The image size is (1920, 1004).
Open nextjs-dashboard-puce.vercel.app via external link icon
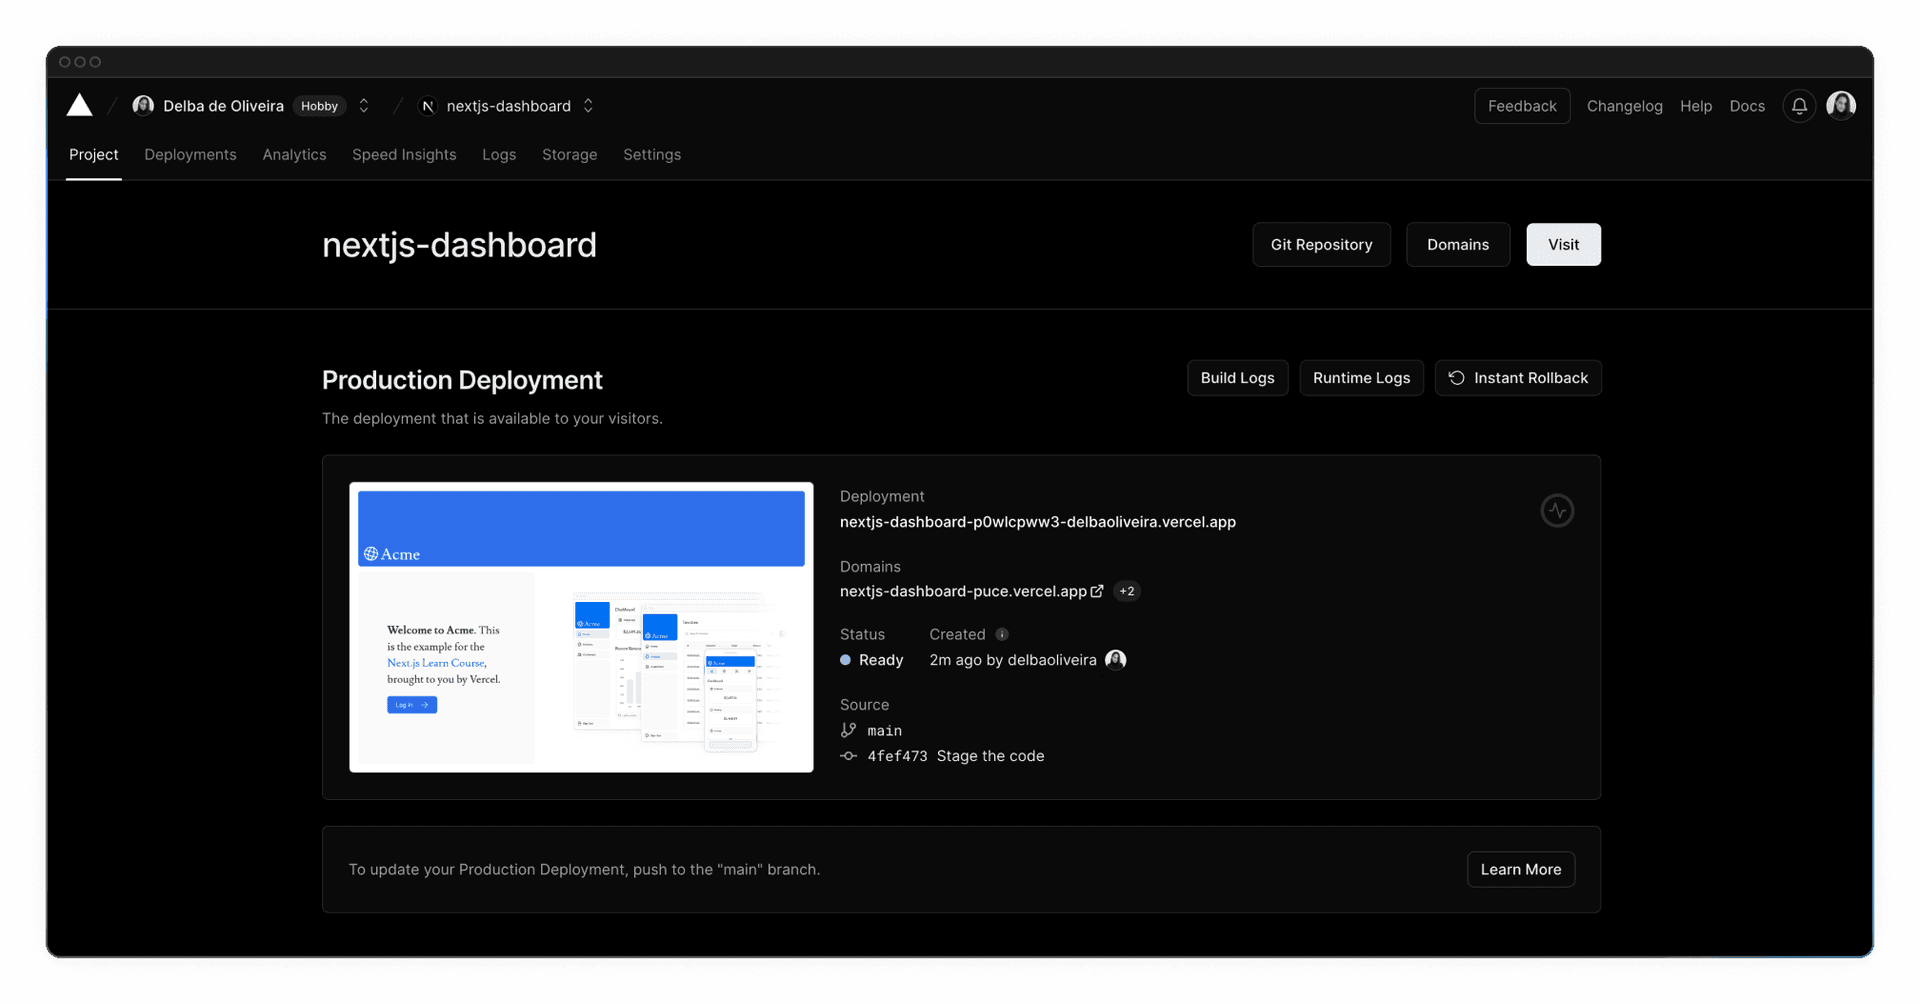(x=1097, y=591)
